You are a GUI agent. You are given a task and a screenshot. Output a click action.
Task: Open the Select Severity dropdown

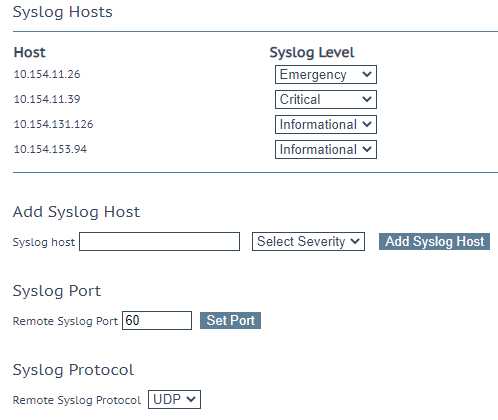tap(308, 241)
